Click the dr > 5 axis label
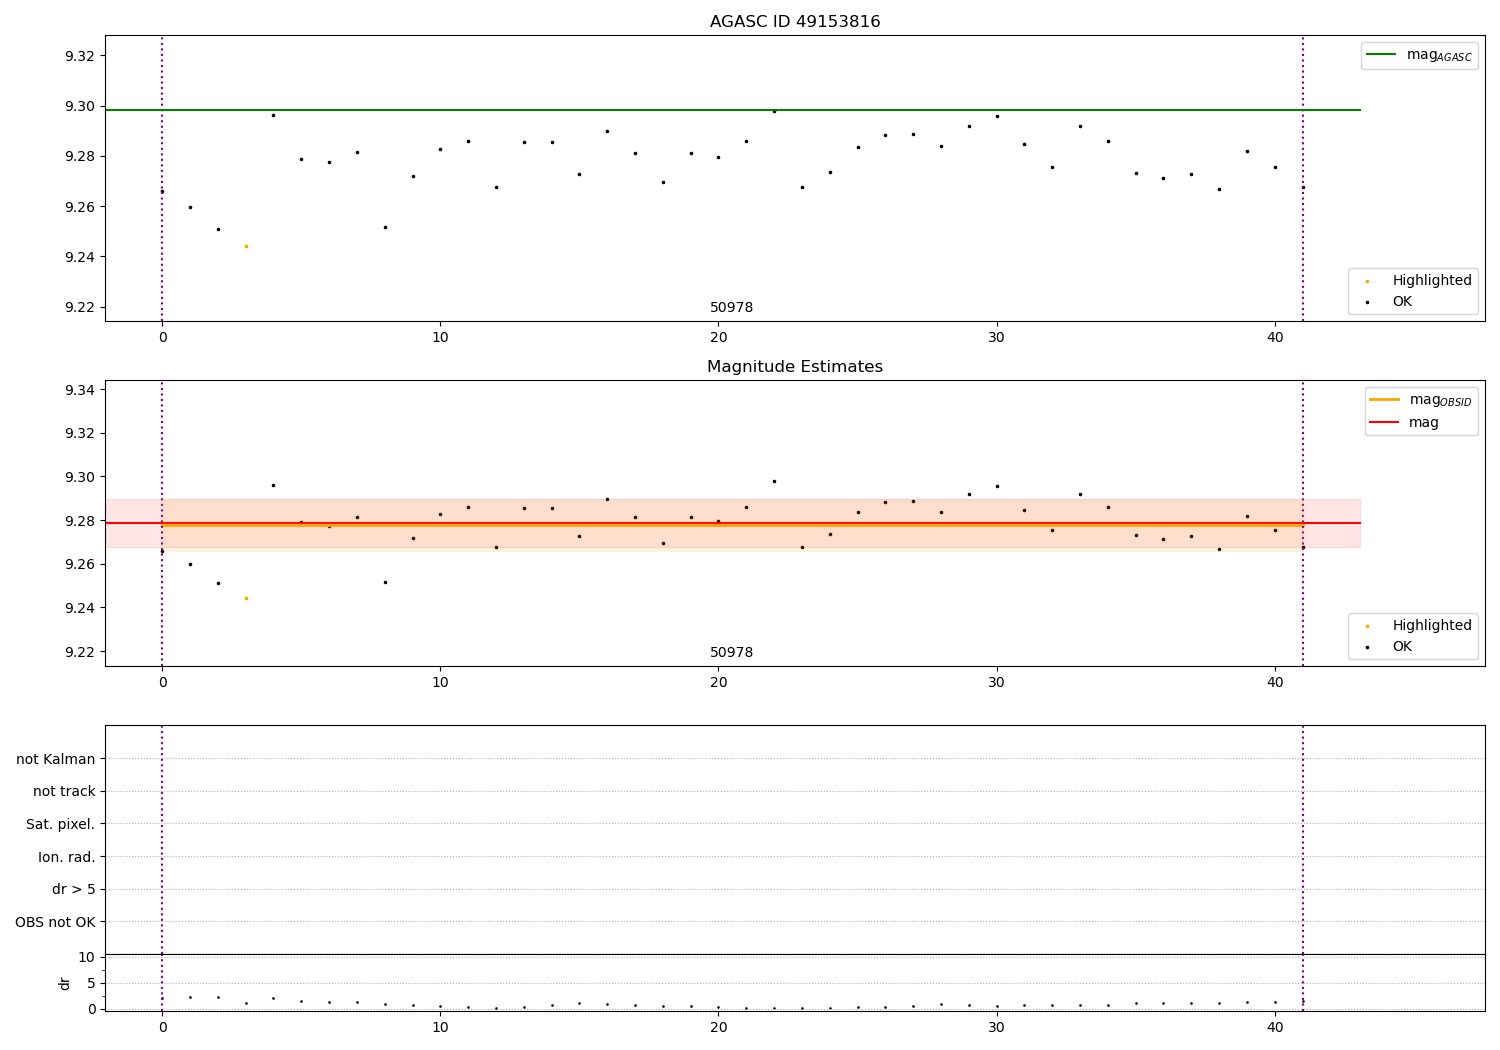The image size is (1500, 1050). [x=74, y=889]
